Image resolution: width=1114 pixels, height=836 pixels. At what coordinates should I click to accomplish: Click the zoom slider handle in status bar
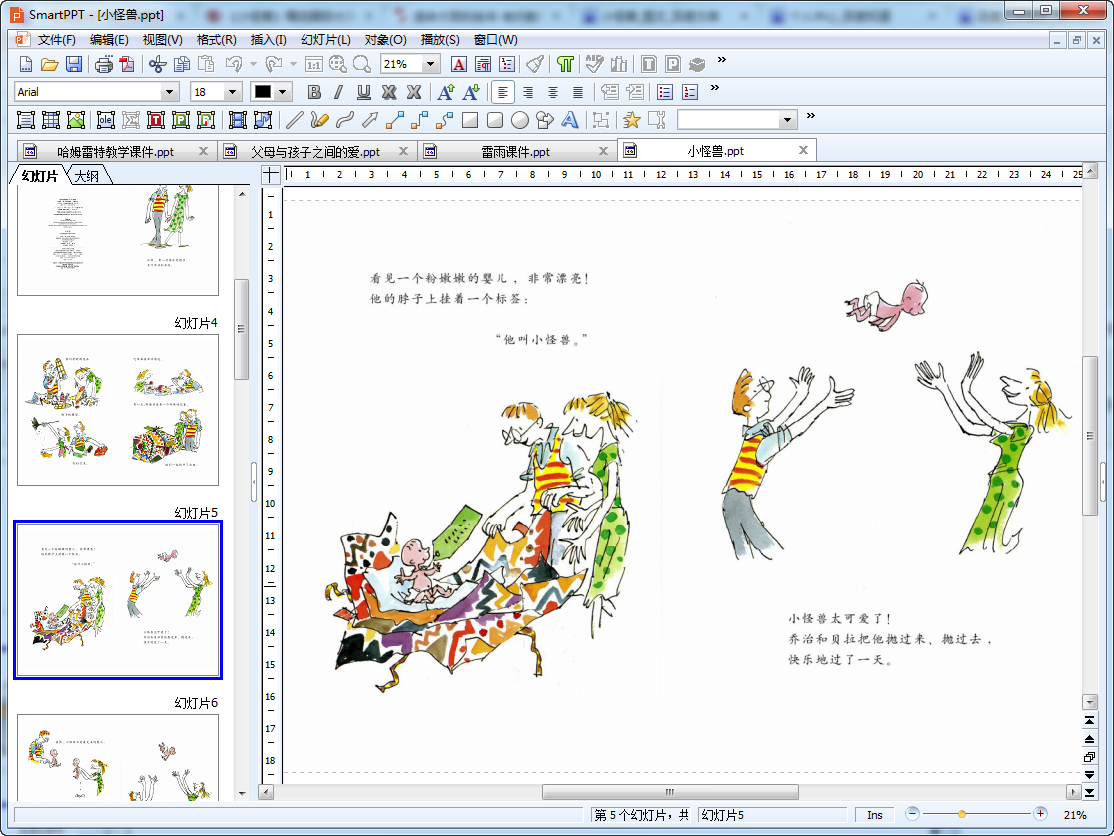tap(961, 814)
